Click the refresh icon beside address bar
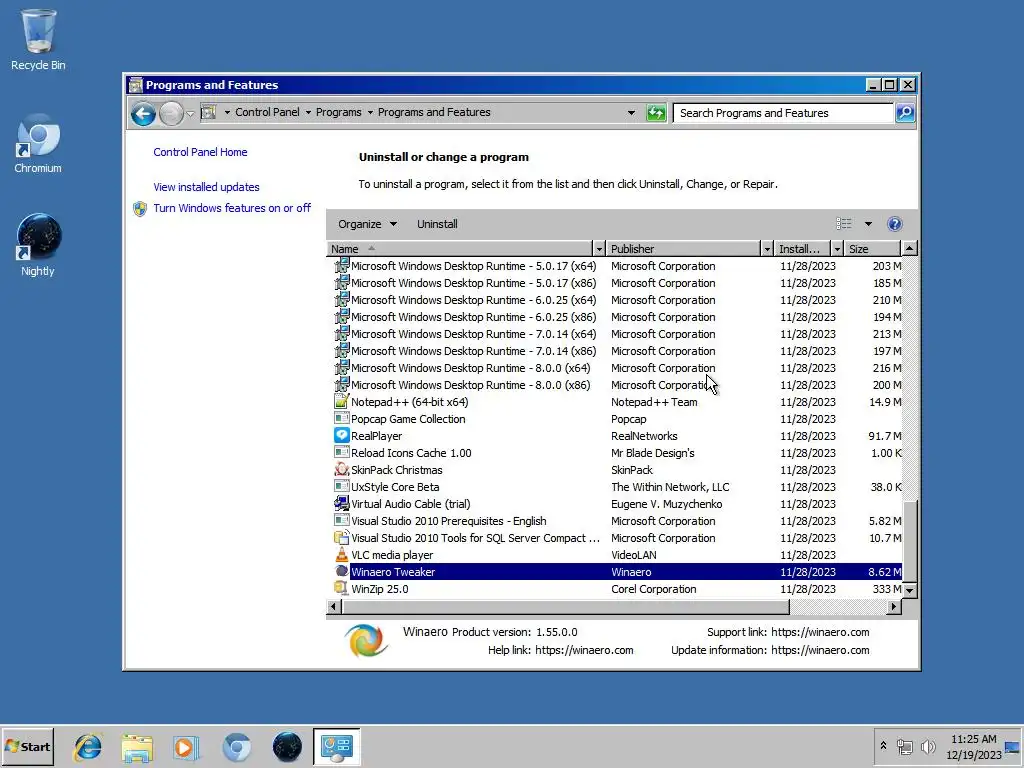Viewport: 1024px width, 768px height. 656,113
